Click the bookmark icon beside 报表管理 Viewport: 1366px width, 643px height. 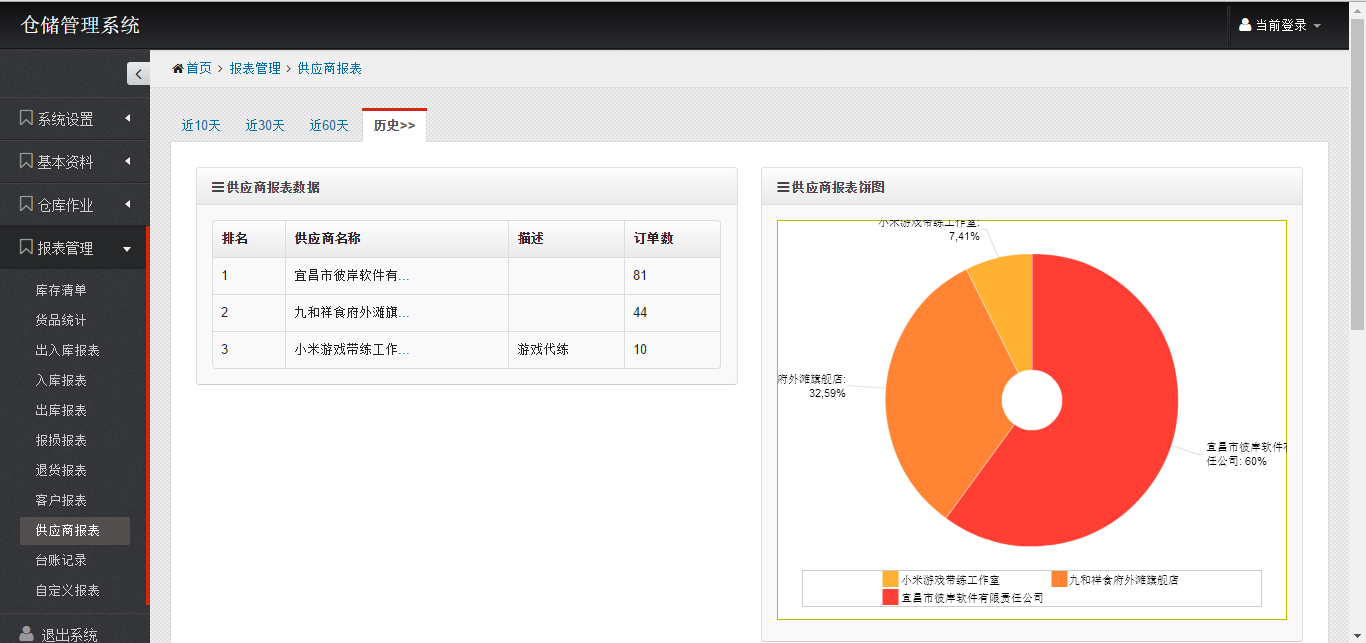25,247
